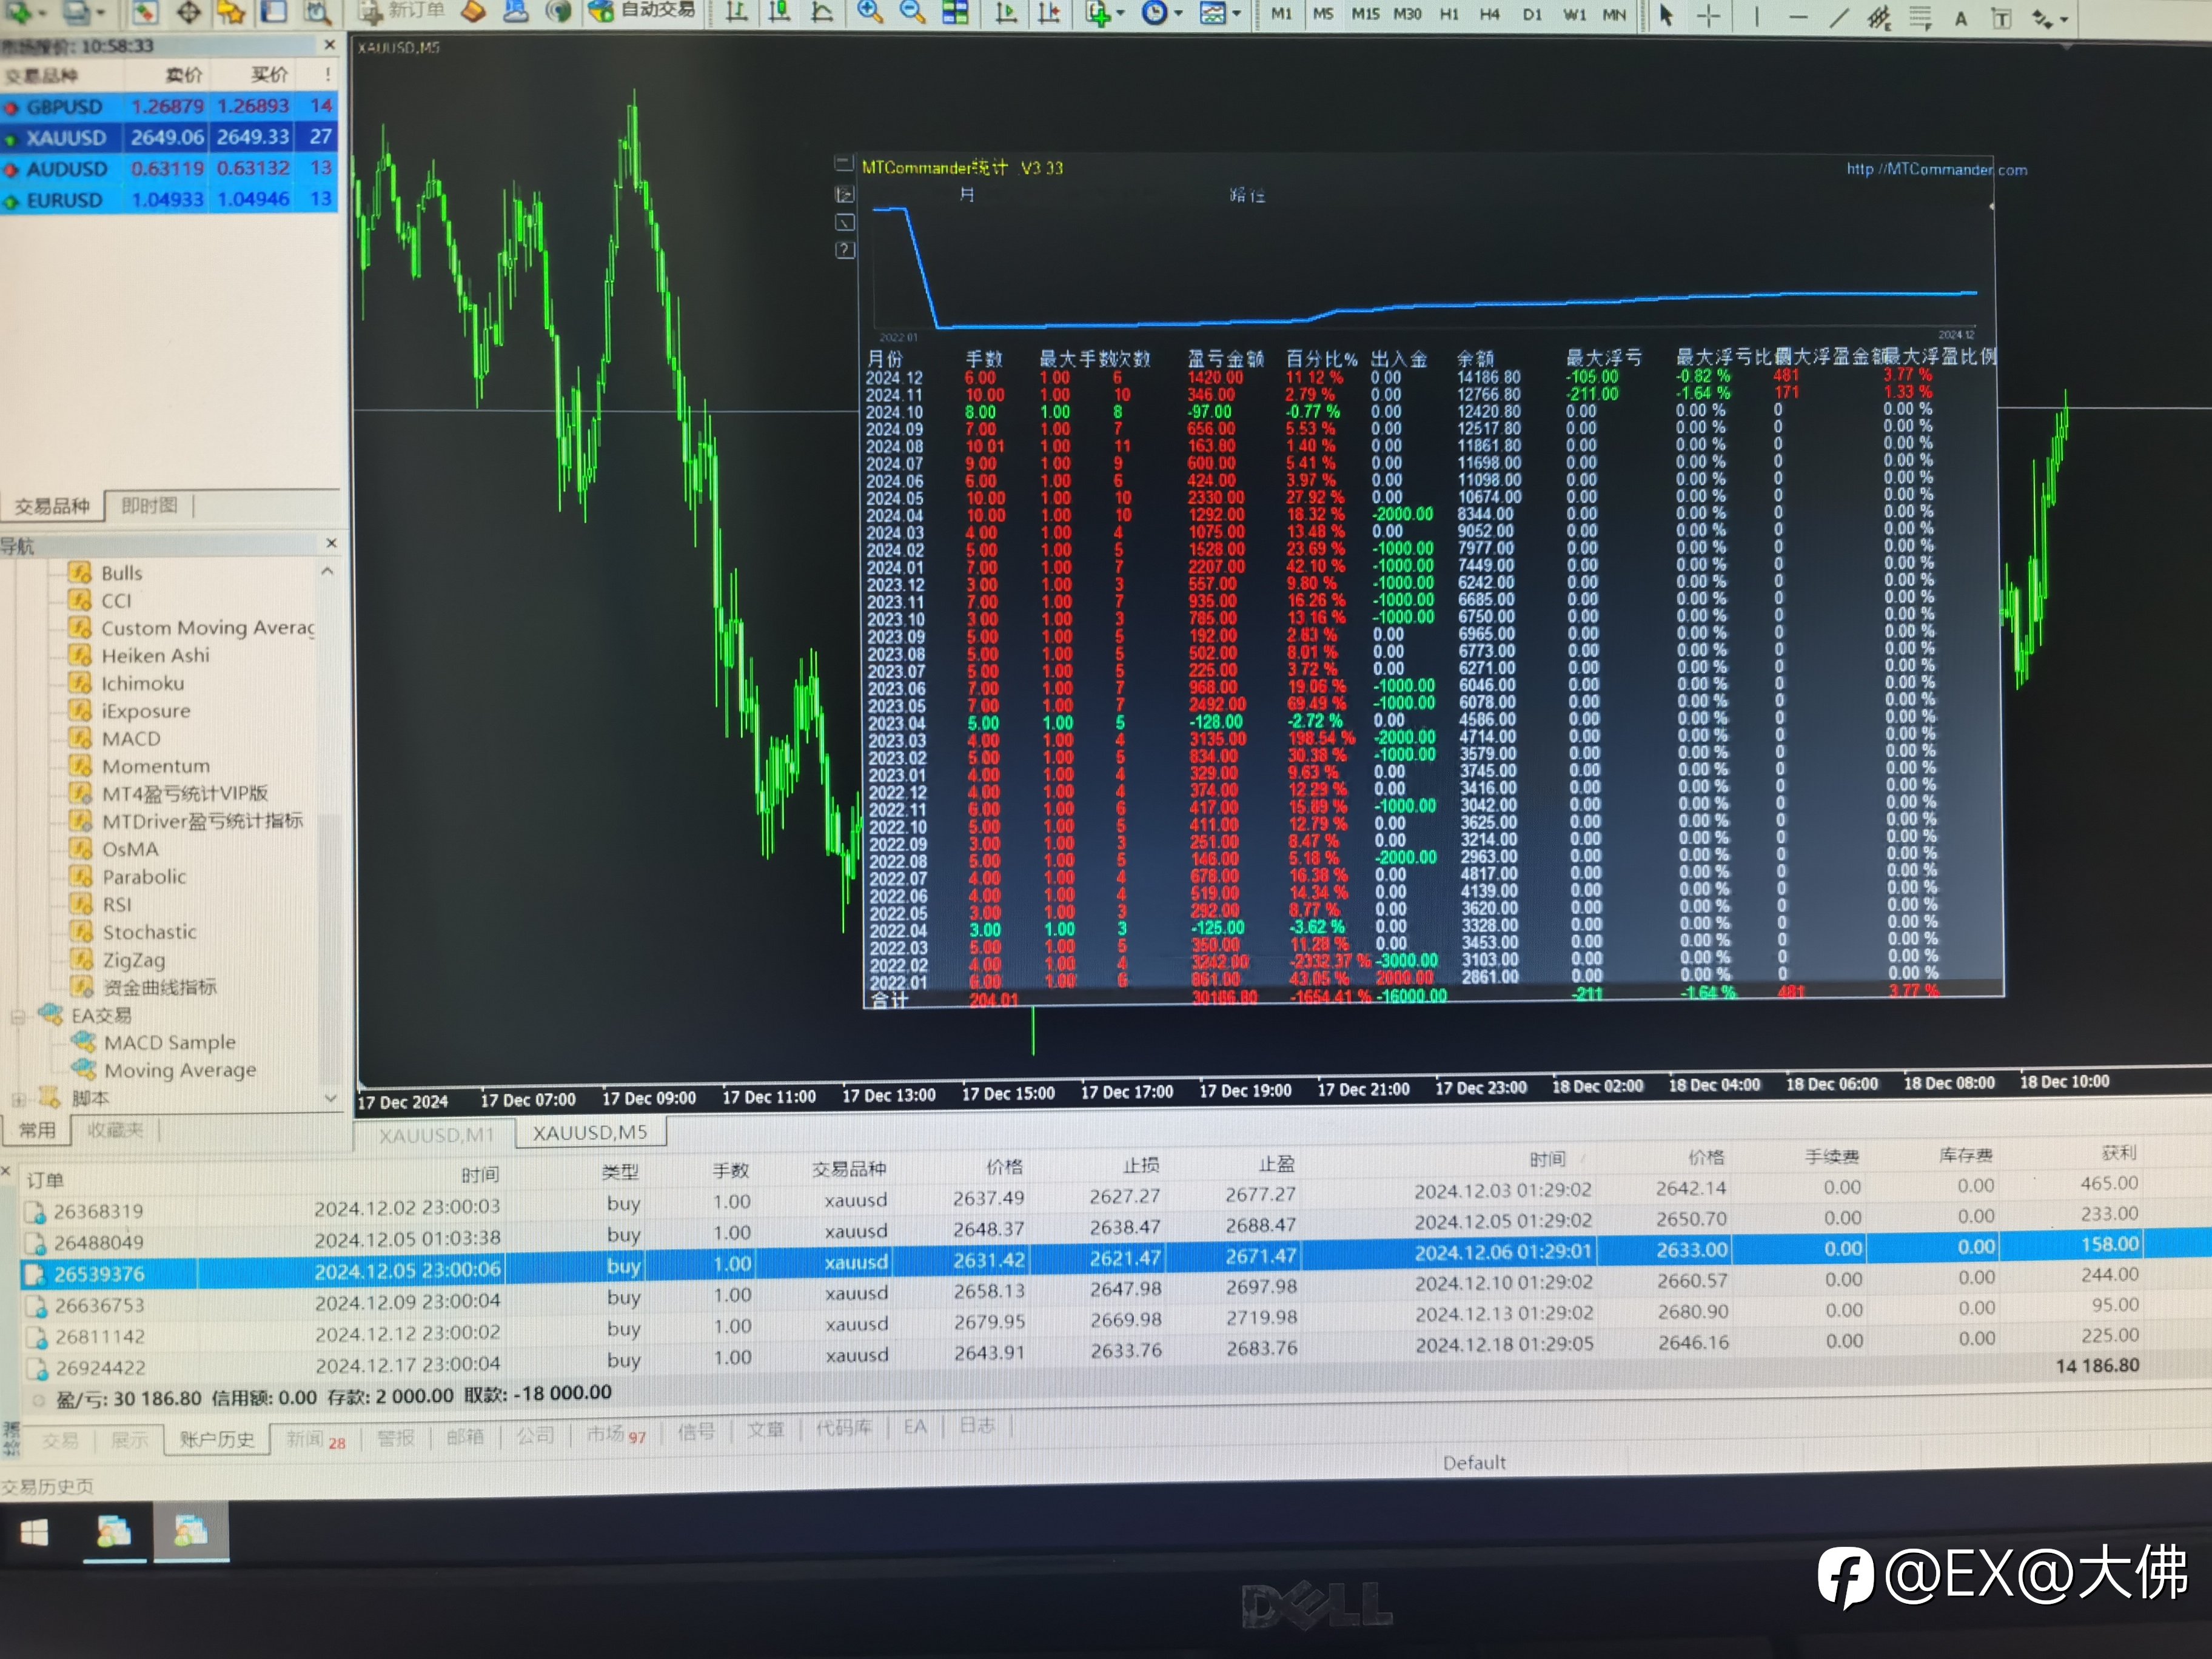Select the W1 timeframe
The height and width of the screenshot is (1659, 2212).
click(x=1574, y=14)
